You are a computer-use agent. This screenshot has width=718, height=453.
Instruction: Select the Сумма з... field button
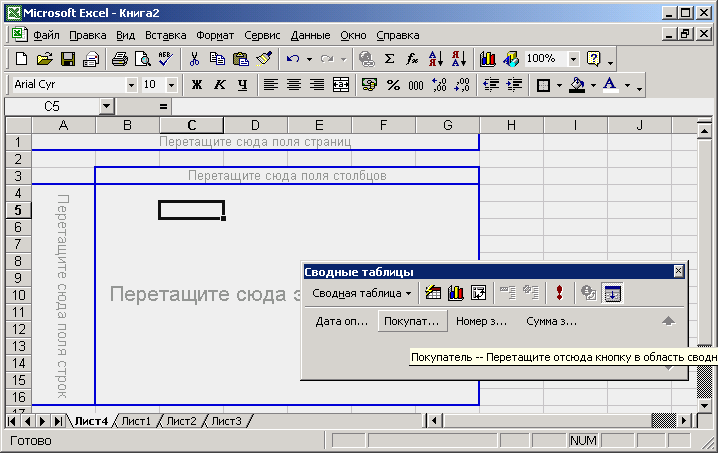pos(551,321)
